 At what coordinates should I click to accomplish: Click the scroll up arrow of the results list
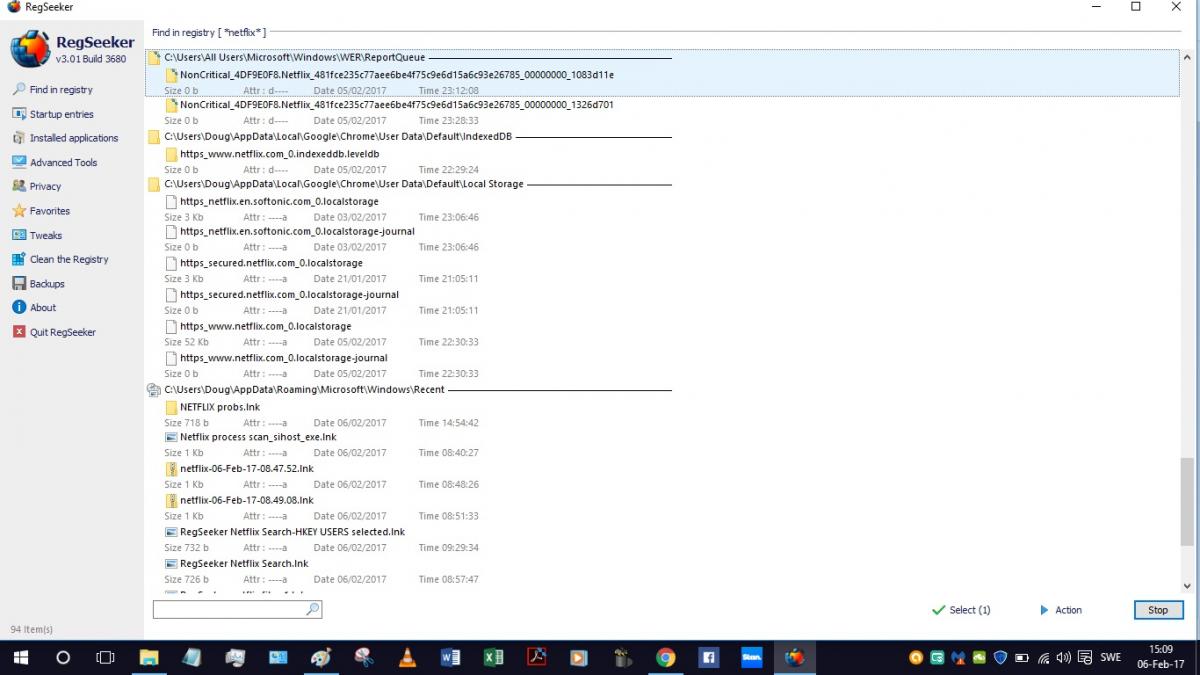pyautogui.click(x=1188, y=57)
